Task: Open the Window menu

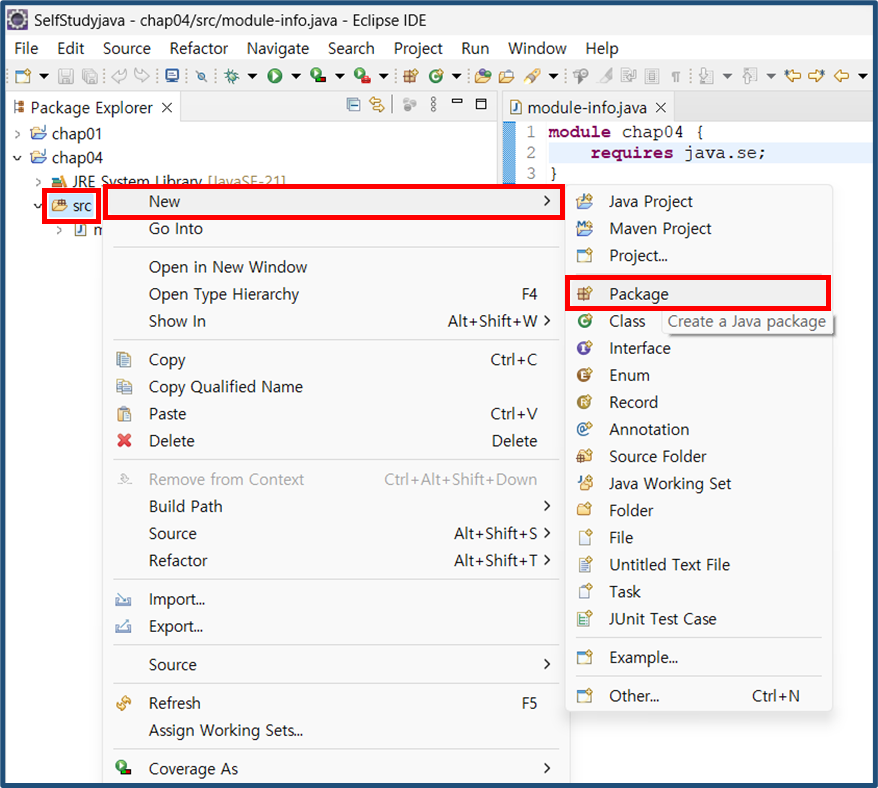Action: click(537, 49)
